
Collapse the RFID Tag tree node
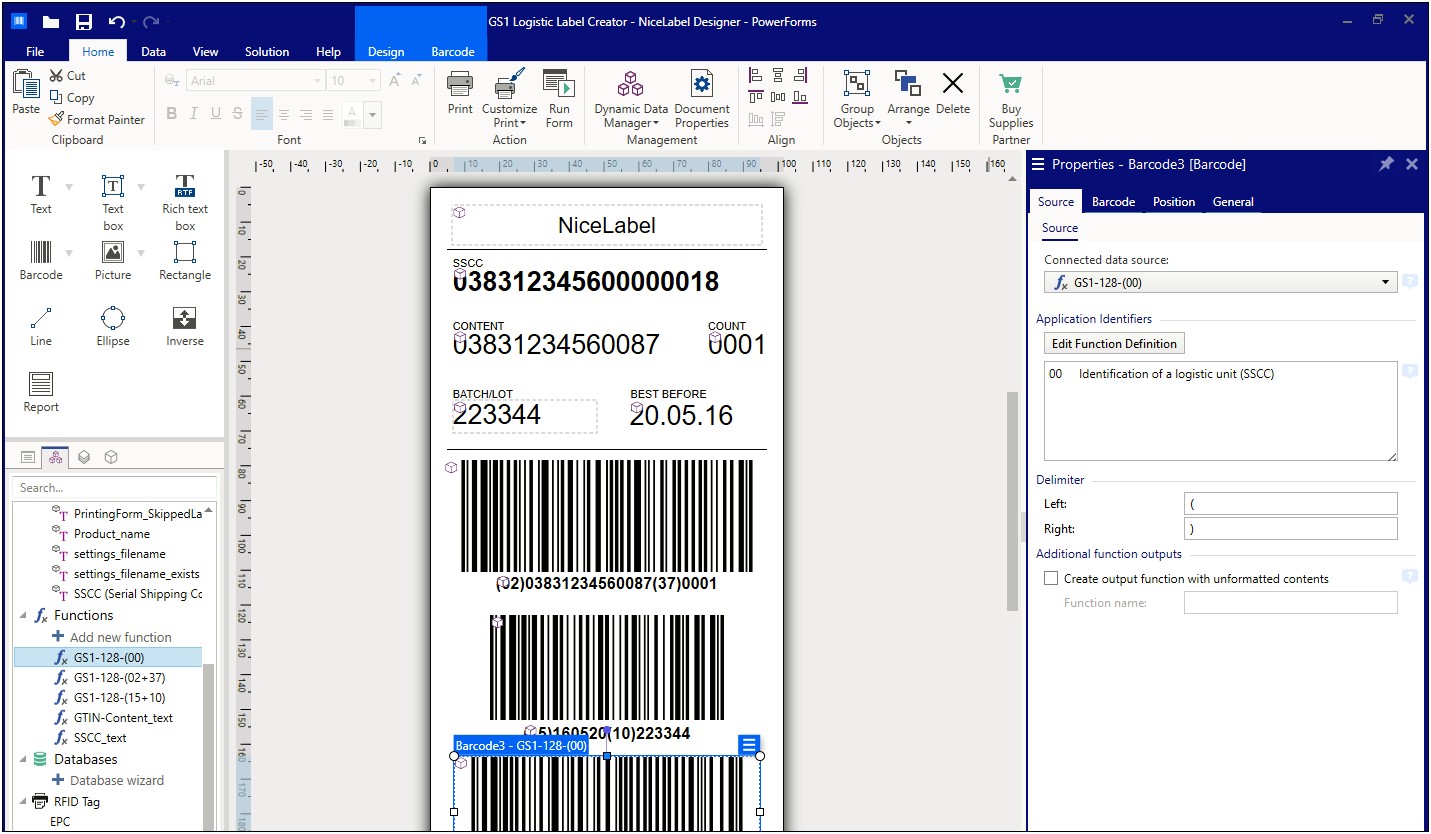pyautogui.click(x=24, y=802)
